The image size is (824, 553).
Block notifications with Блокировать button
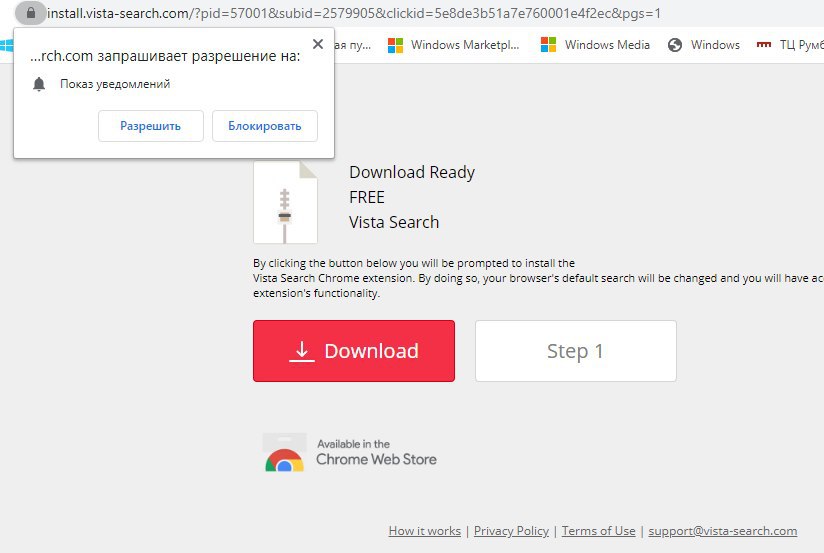coord(265,126)
